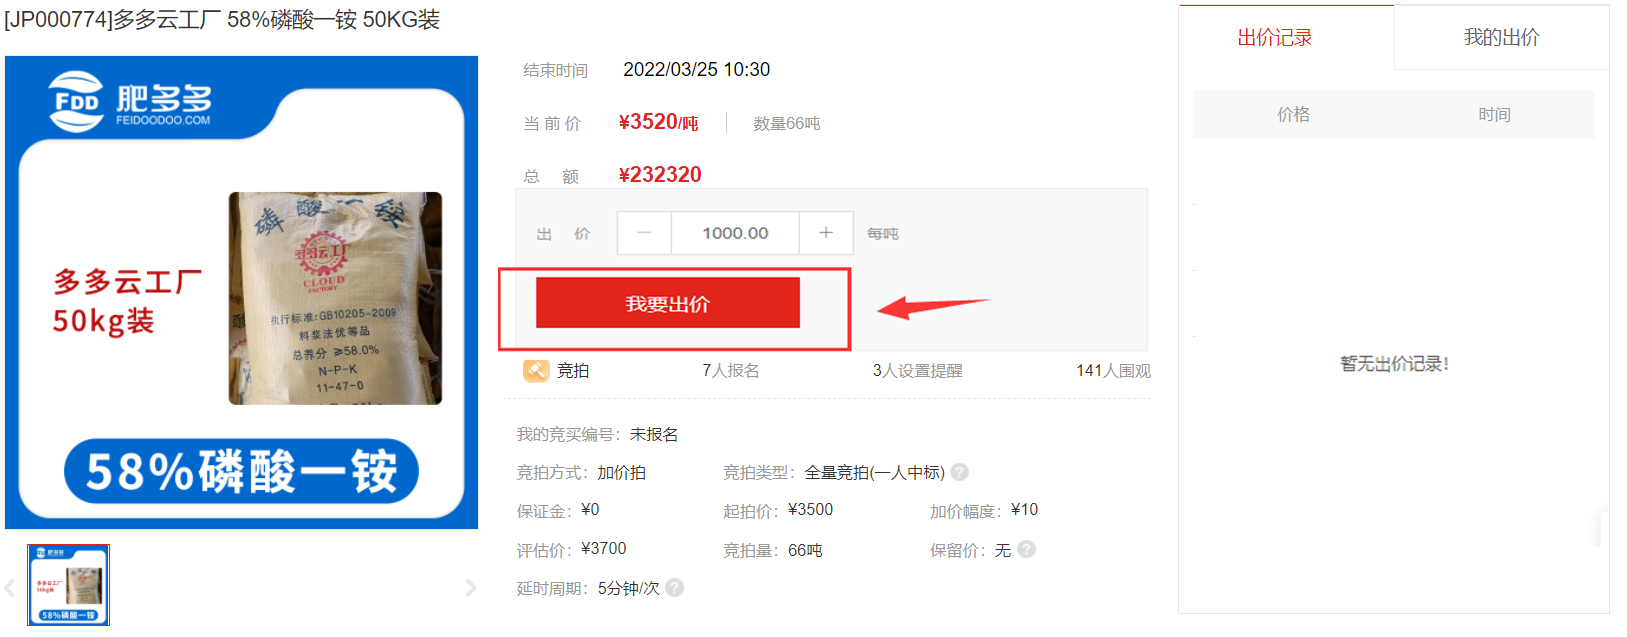Image resolution: width=1627 pixels, height=637 pixels.
Task: Click the 全量竞拍(一人中标) auction type text
Action: click(x=875, y=473)
